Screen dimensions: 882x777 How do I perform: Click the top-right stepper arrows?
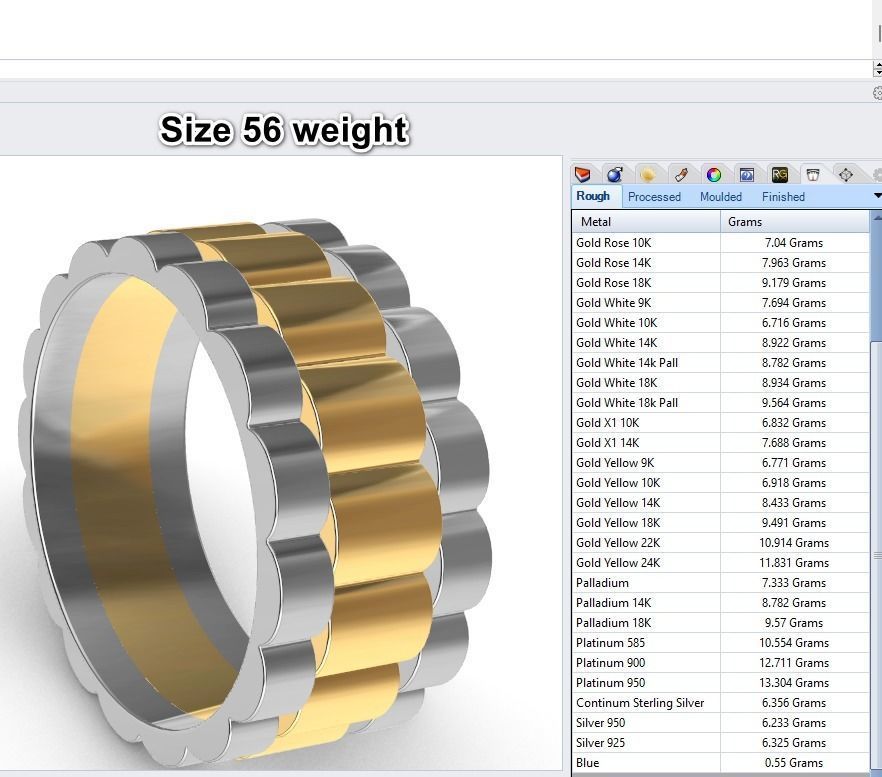tap(878, 69)
